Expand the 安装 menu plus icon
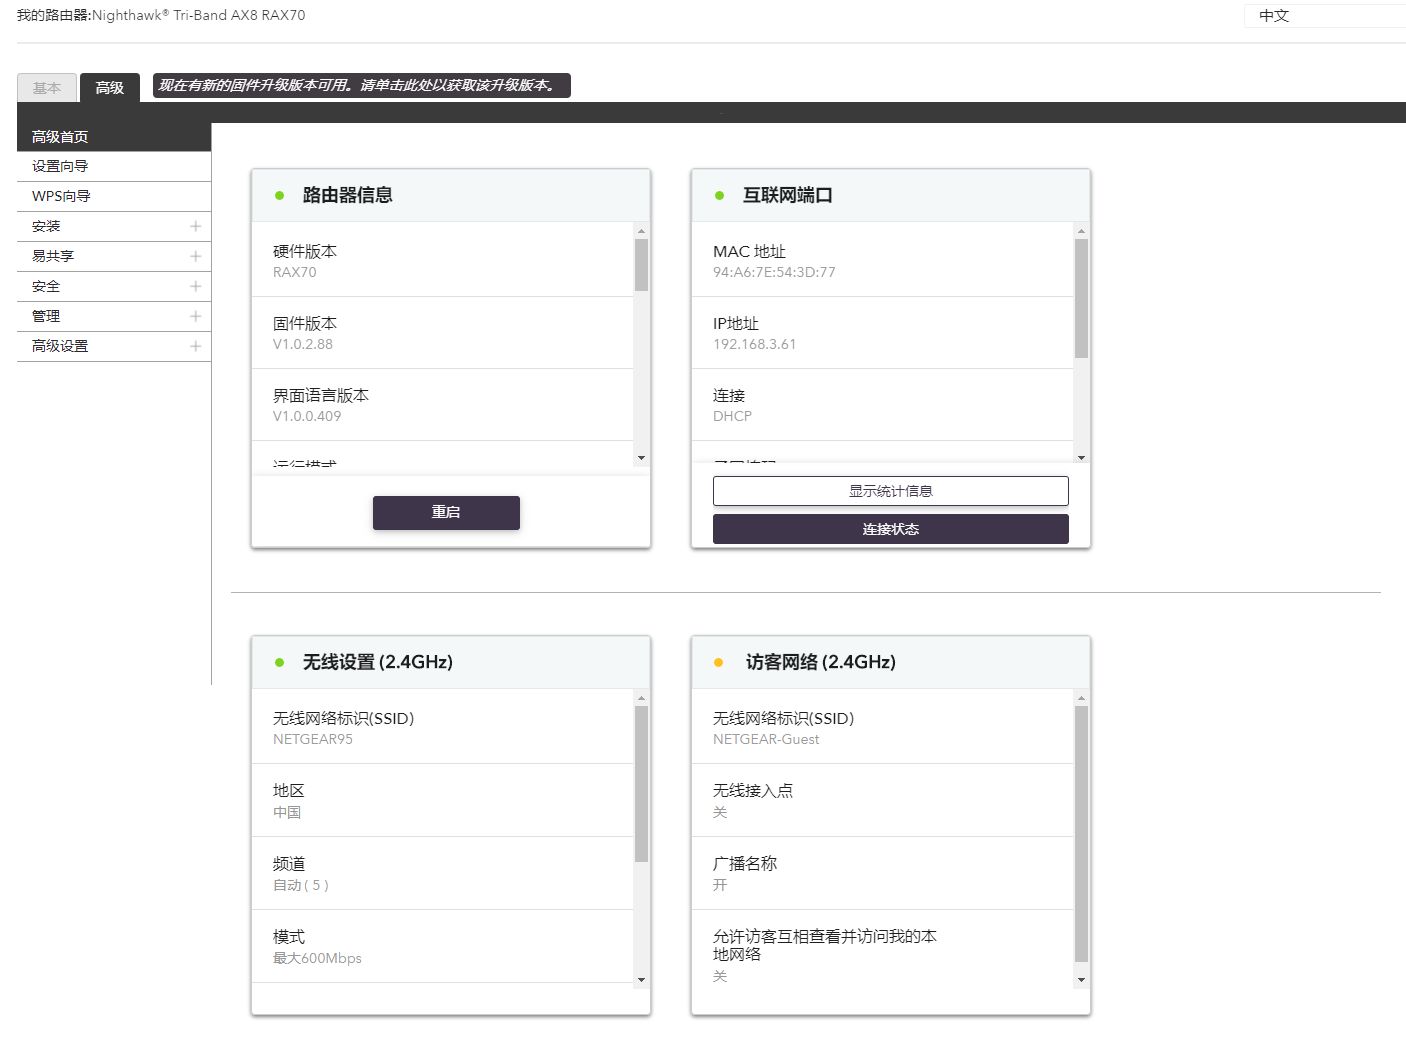1406x1047 pixels. tap(195, 226)
